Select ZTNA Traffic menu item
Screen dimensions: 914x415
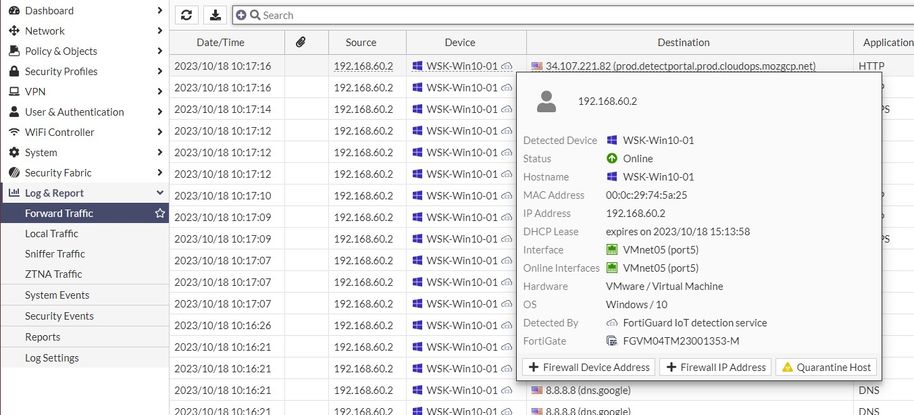pyautogui.click(x=53, y=274)
